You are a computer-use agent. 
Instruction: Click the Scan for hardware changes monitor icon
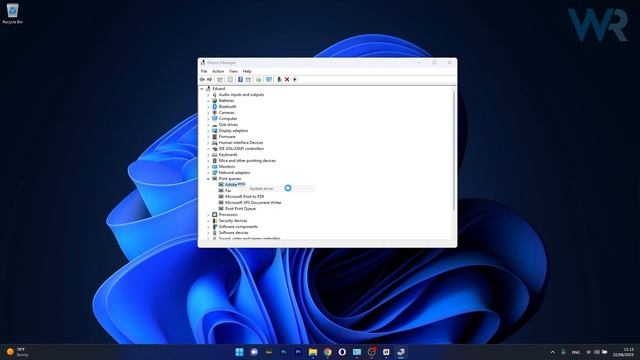[x=269, y=80]
